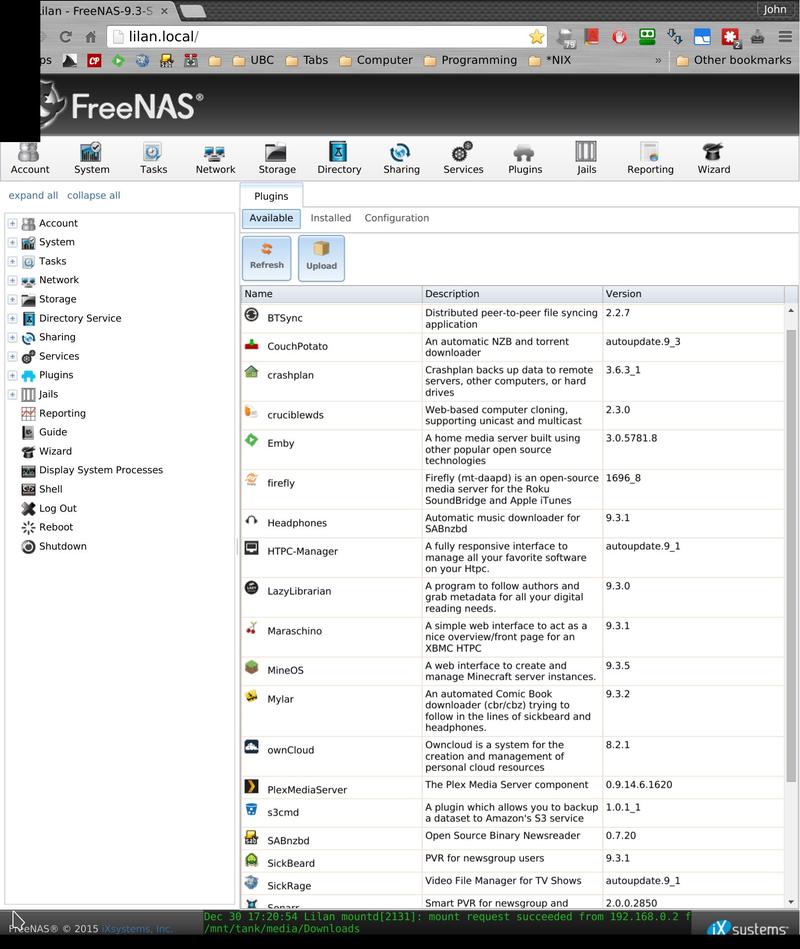Launch the Wizard from the toolbar
The width and height of the screenshot is (800, 949).
point(713,158)
